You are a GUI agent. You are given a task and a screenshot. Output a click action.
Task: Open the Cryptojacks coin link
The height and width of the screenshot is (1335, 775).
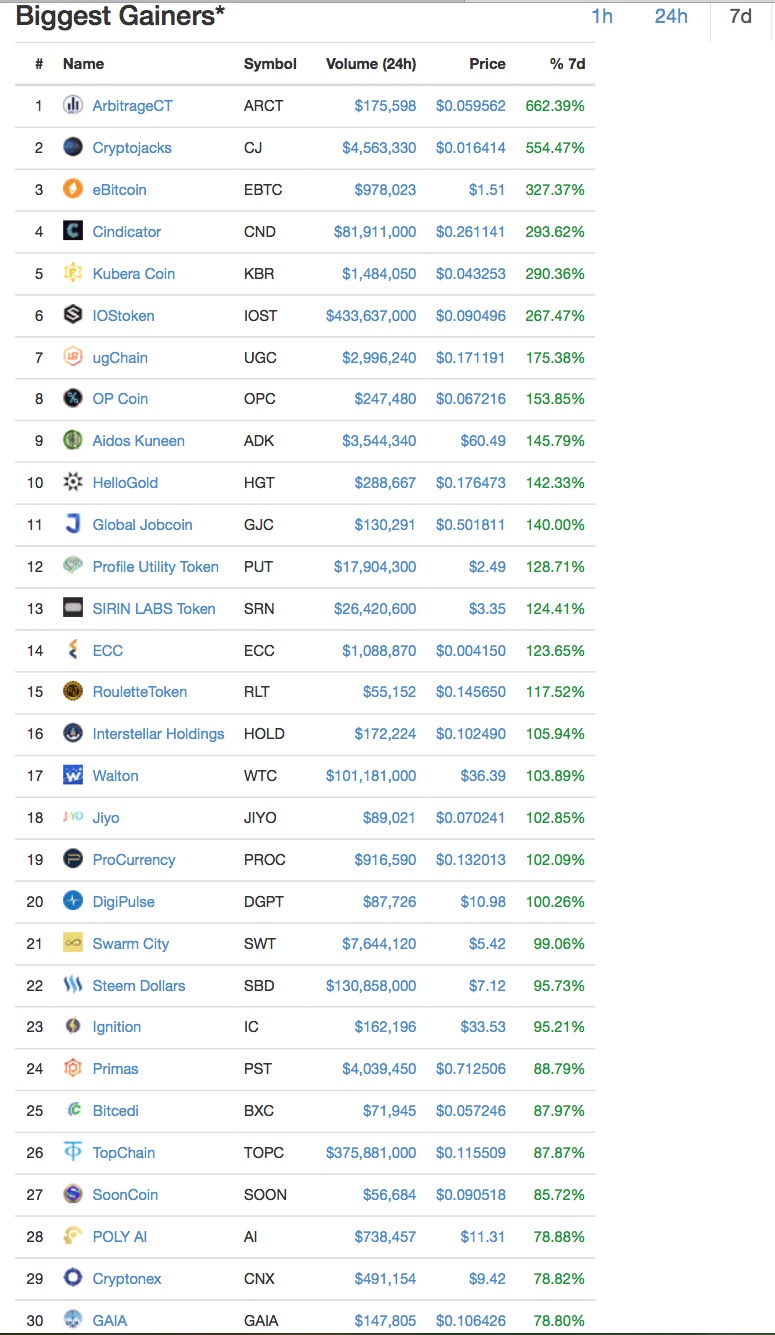point(132,147)
